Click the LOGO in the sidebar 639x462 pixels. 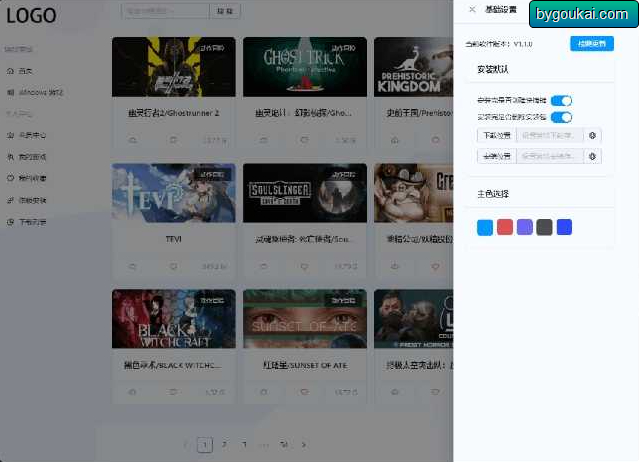pyautogui.click(x=31, y=15)
